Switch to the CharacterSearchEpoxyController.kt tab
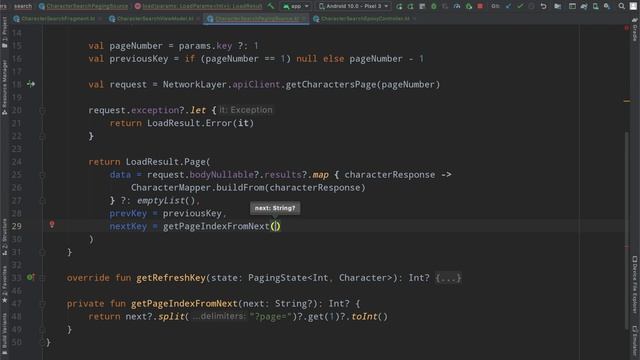The image size is (640, 360). [x=364, y=19]
